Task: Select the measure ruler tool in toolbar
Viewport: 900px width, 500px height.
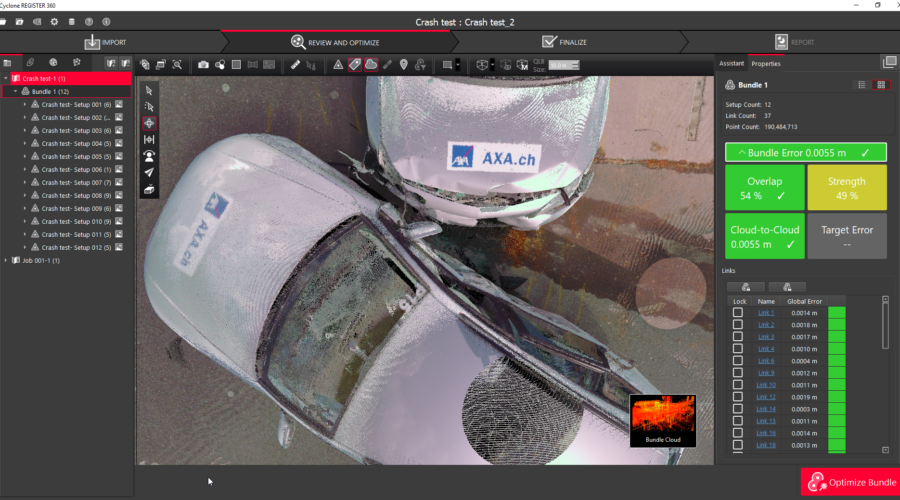Action: tap(295, 65)
